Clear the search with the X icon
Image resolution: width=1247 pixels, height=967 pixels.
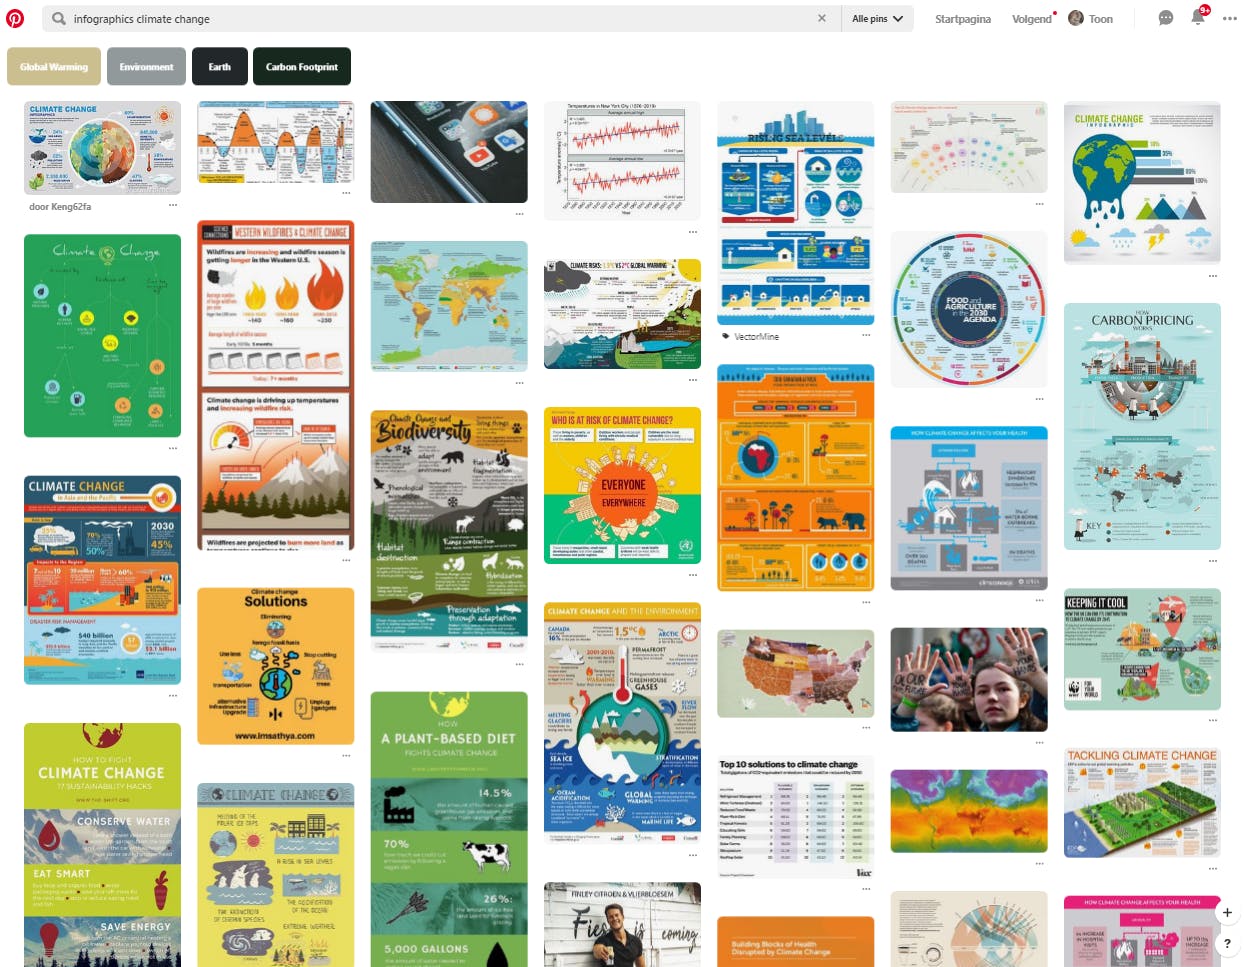tap(822, 18)
